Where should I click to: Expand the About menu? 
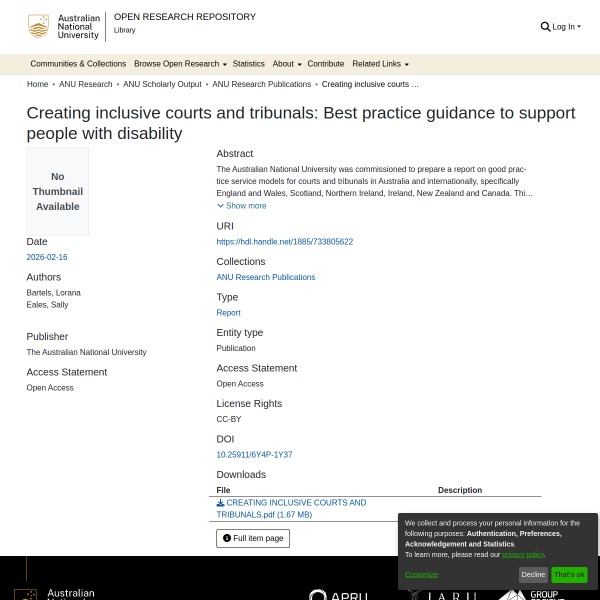286,64
